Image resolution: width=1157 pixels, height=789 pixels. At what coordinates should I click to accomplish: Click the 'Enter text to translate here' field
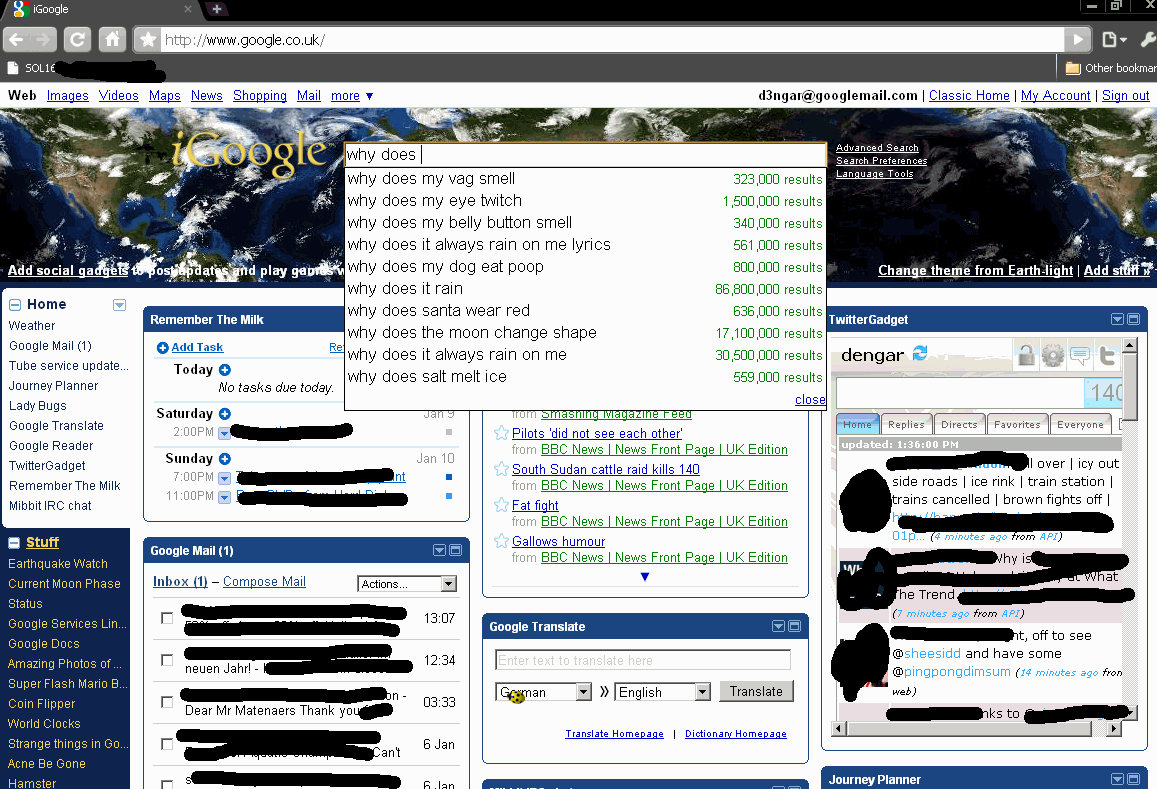coord(643,660)
